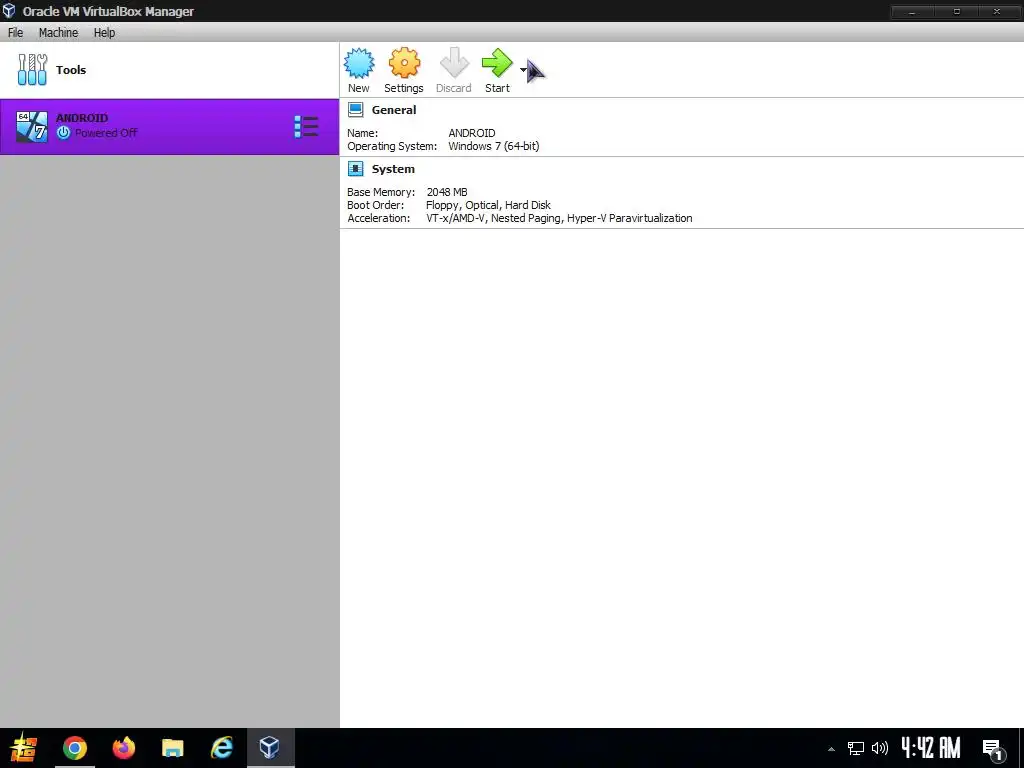Viewport: 1024px width, 768px height.
Task: Click the System section chip icon
Action: pos(355,169)
